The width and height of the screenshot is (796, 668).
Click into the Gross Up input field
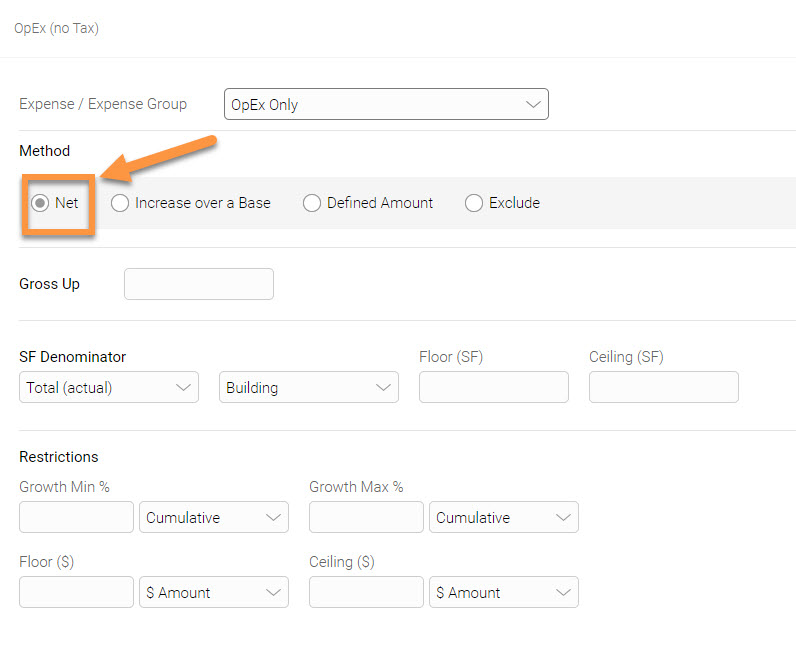199,284
